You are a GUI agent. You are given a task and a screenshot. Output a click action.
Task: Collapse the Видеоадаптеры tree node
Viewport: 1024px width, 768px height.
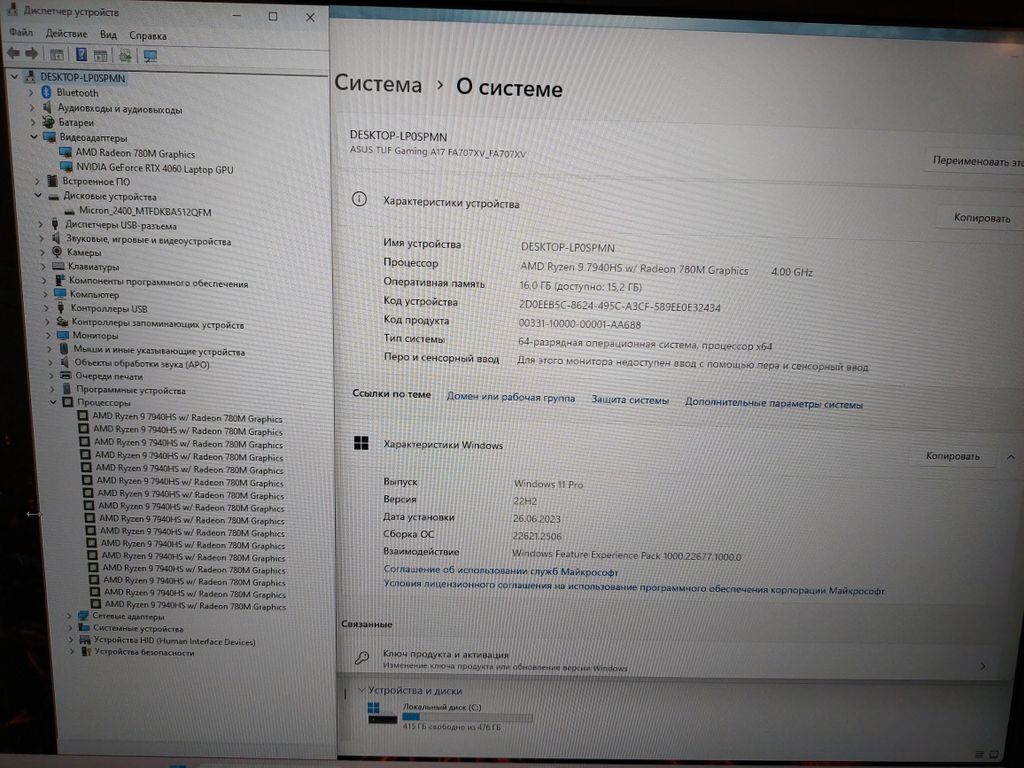click(34, 137)
